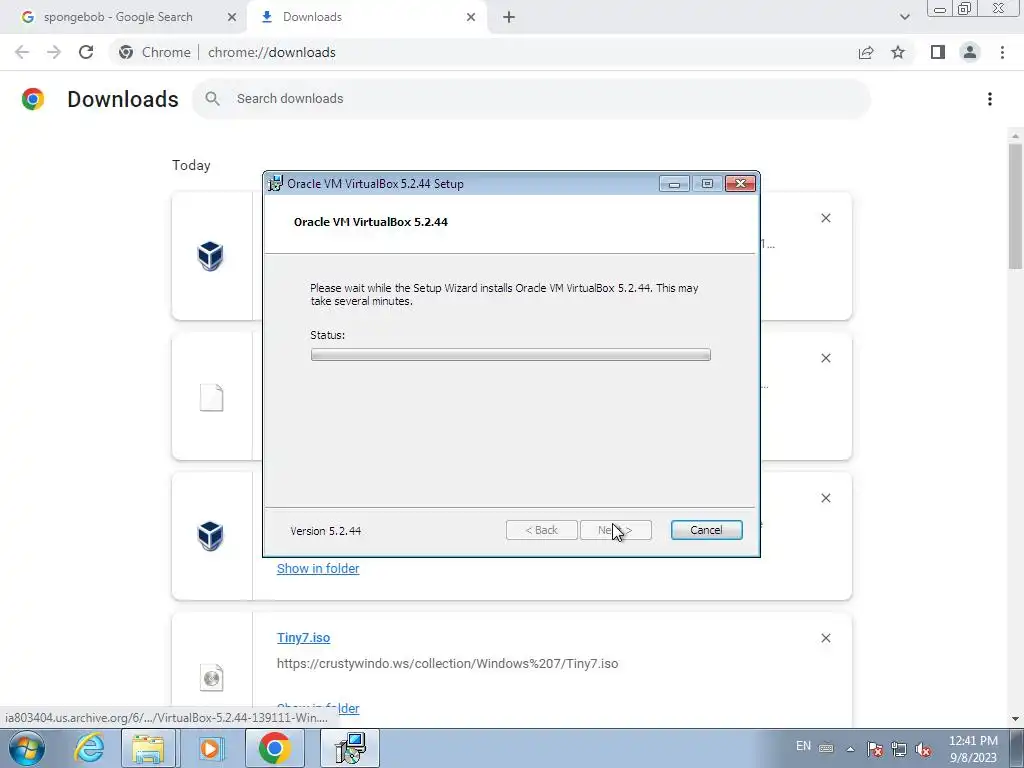Remove the blank-file download entry
Viewport: 1024px width, 768px height.
825,358
